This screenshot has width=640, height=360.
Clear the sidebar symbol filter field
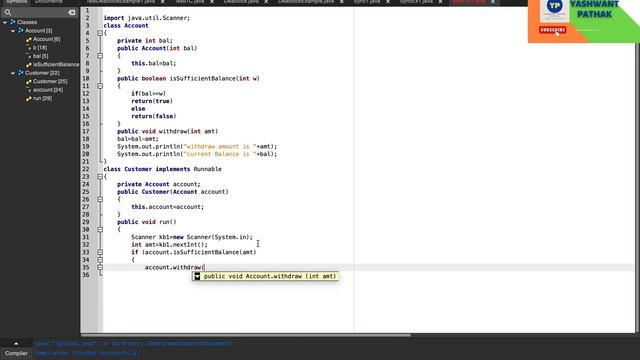pos(72,13)
